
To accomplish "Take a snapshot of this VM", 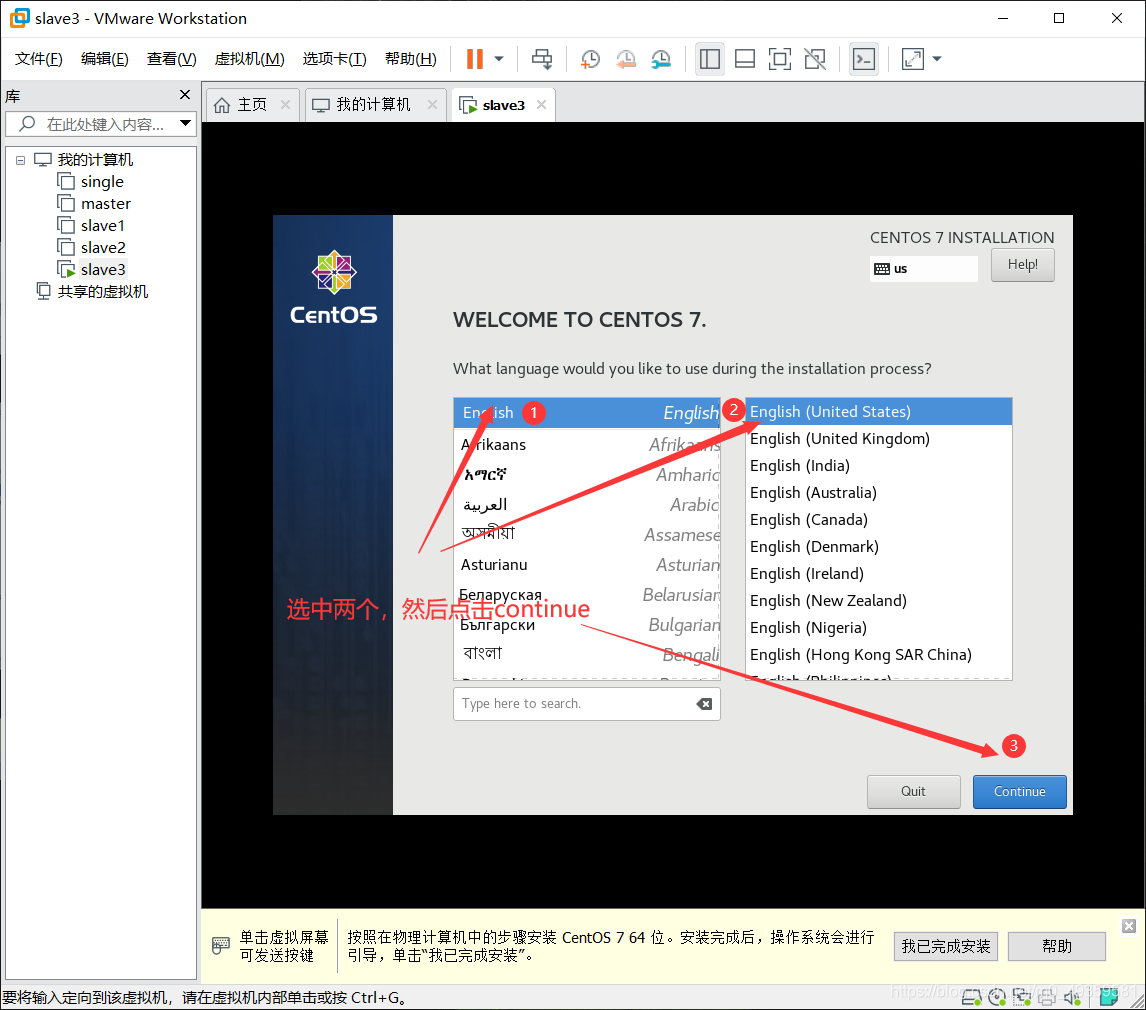I will pyautogui.click(x=591, y=58).
